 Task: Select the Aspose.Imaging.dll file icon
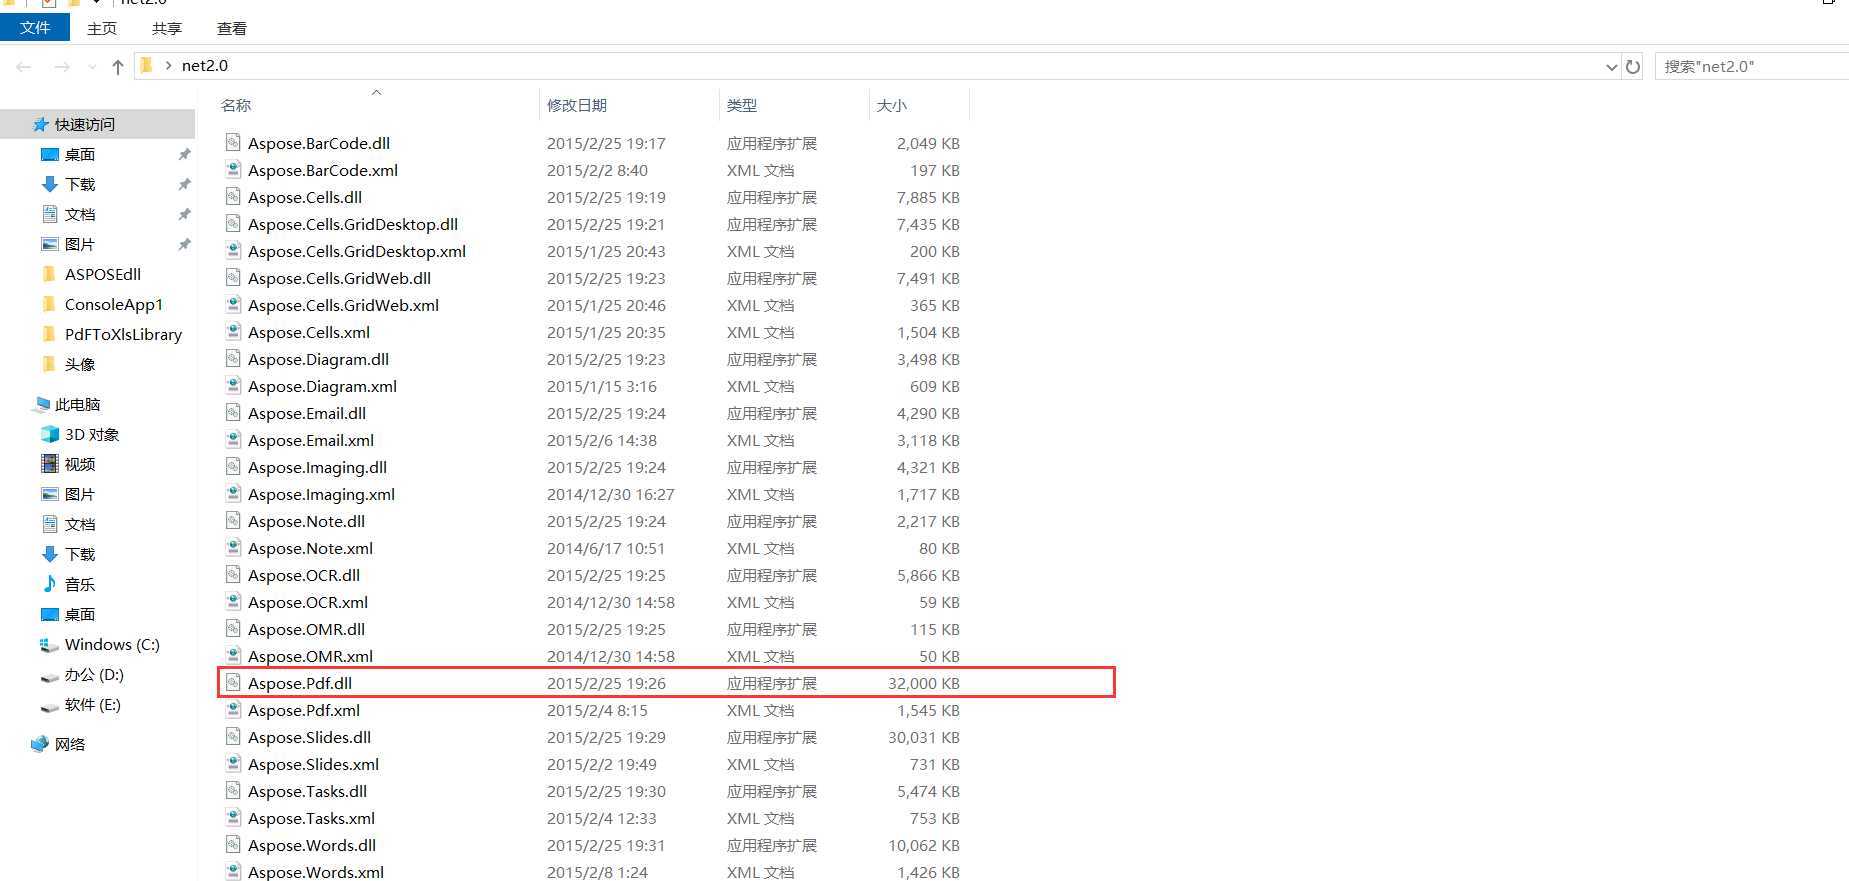pyautogui.click(x=233, y=466)
